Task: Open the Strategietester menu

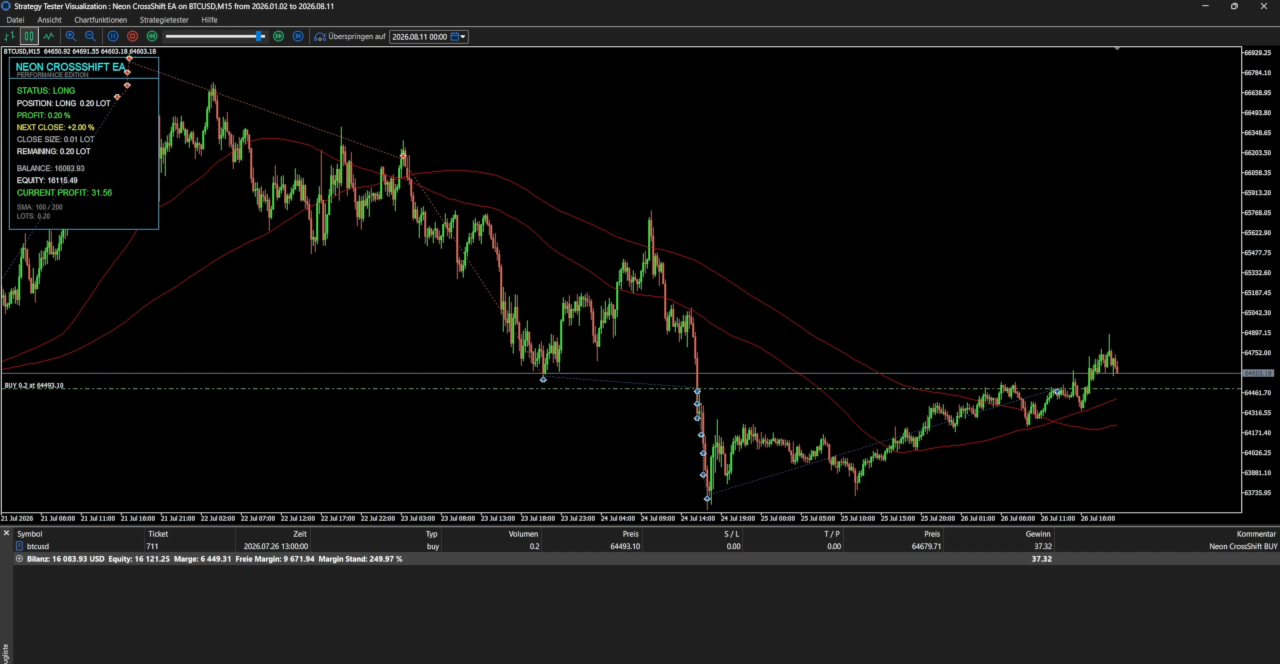Action: coord(164,20)
